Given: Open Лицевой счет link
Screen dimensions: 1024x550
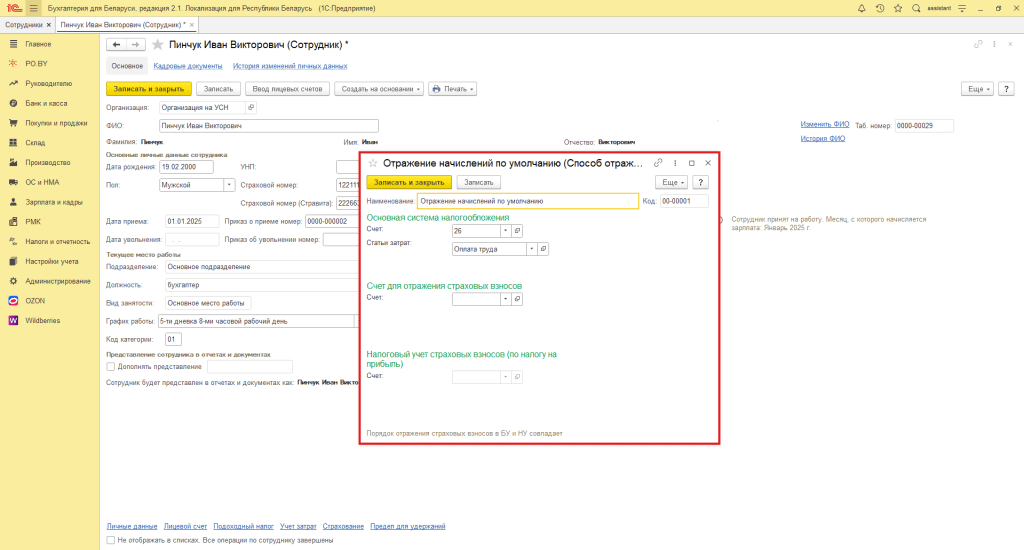Looking at the screenshot, I should (x=185, y=526).
